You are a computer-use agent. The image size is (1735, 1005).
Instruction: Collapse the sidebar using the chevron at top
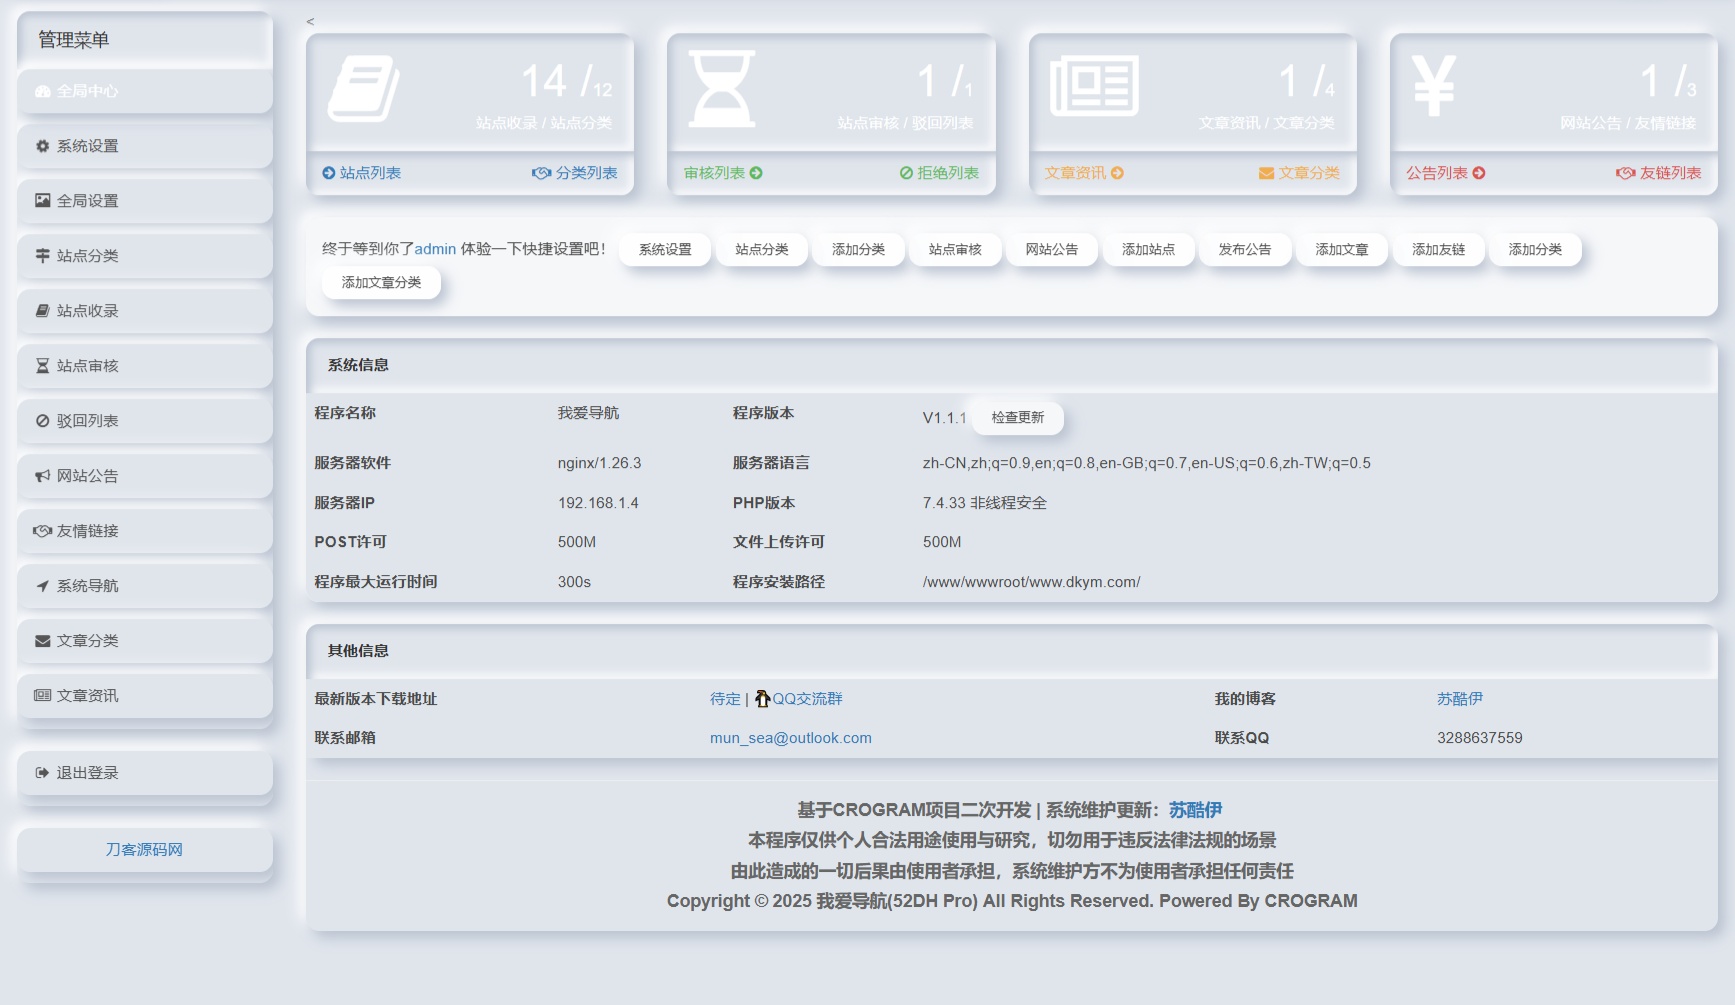311,19
